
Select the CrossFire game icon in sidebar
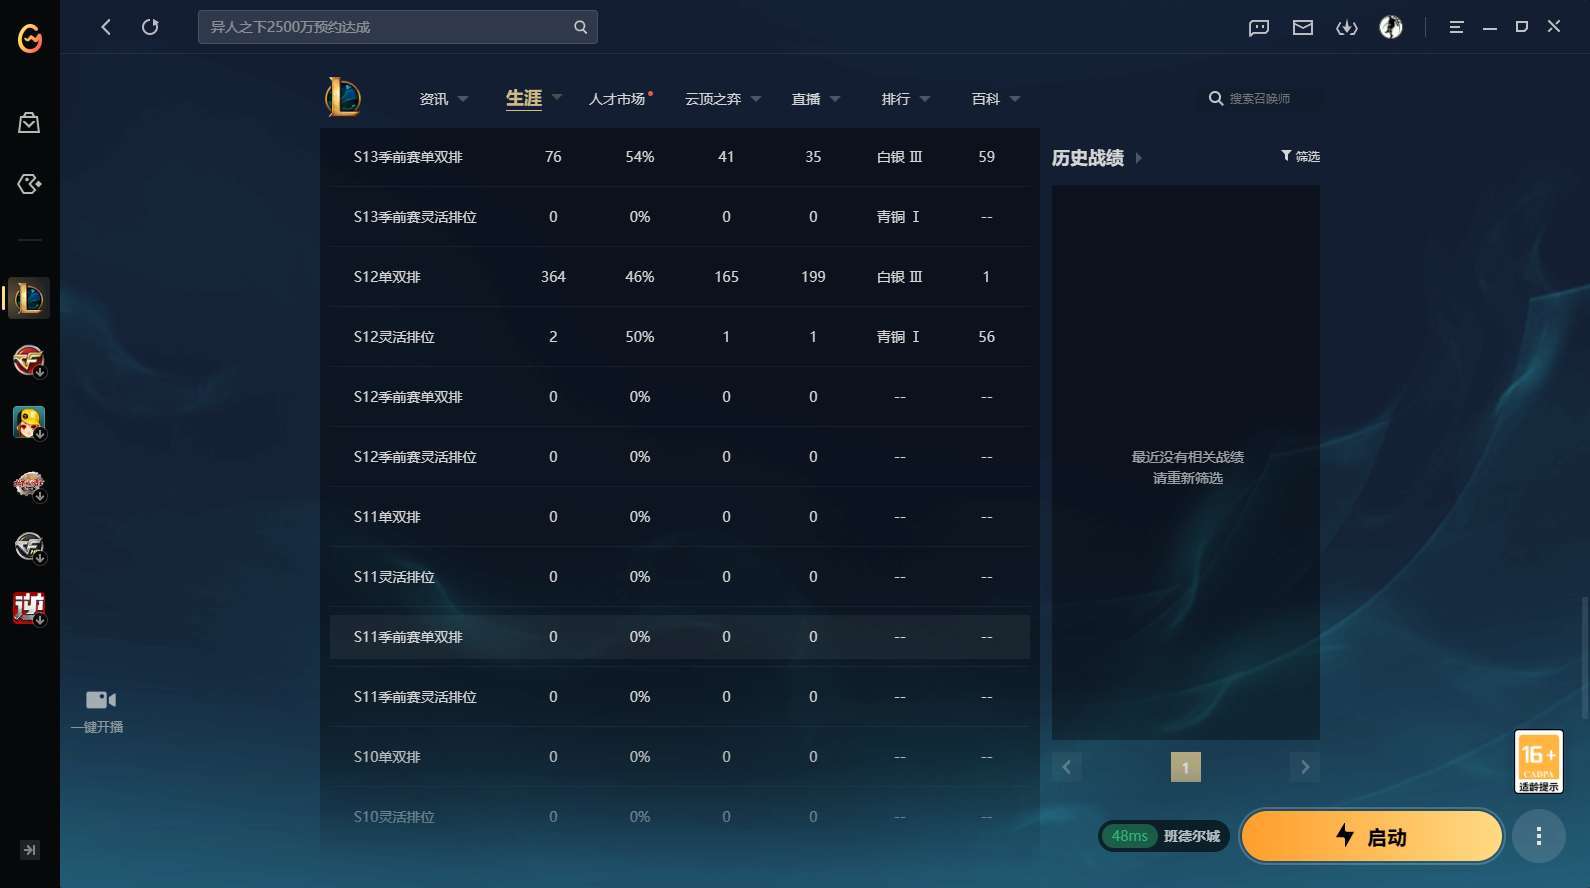29,360
